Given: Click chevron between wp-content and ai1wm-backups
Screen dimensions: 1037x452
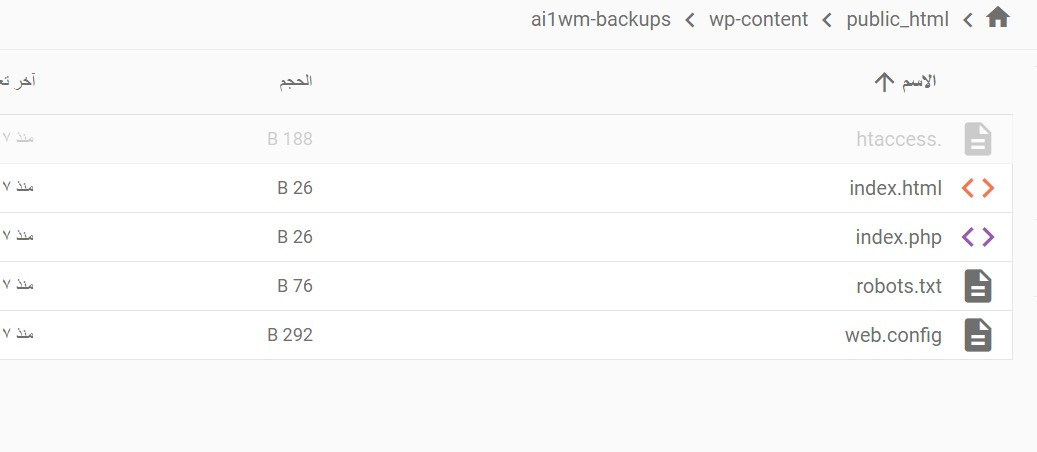Looking at the screenshot, I should pos(690,19).
